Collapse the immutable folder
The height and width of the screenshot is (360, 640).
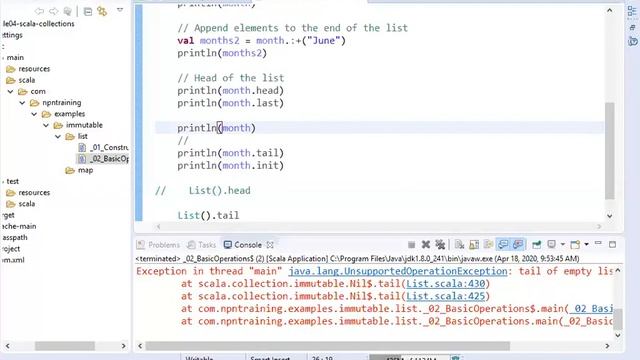pos(46,125)
